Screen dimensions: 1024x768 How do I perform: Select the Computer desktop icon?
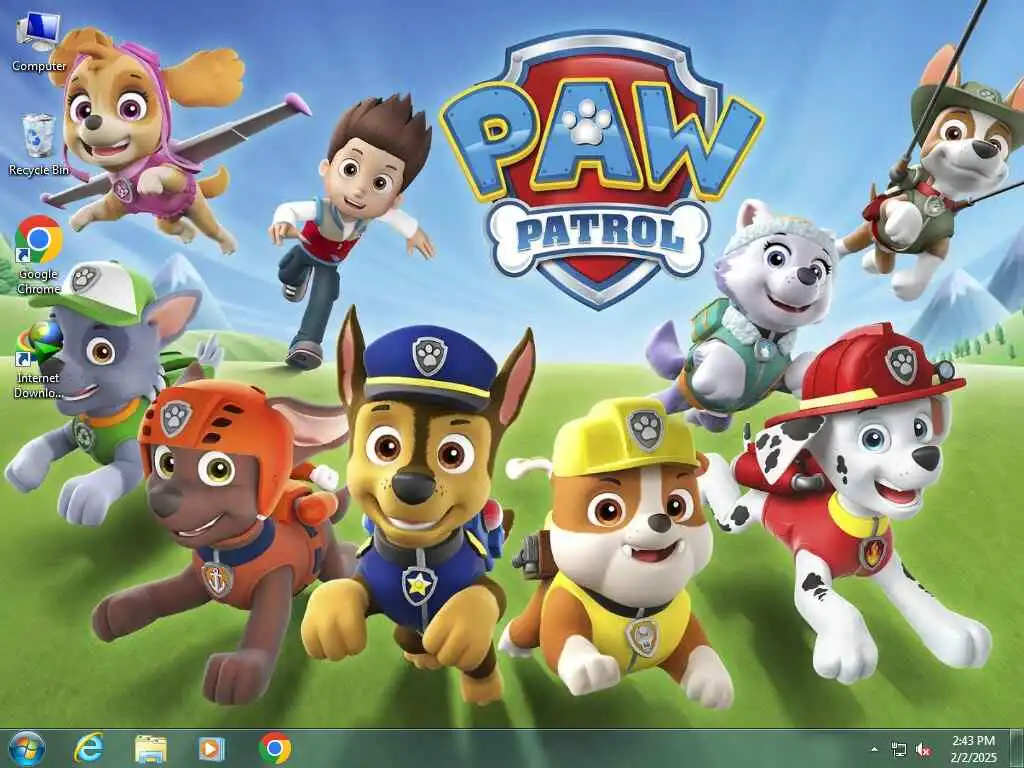(x=38, y=42)
